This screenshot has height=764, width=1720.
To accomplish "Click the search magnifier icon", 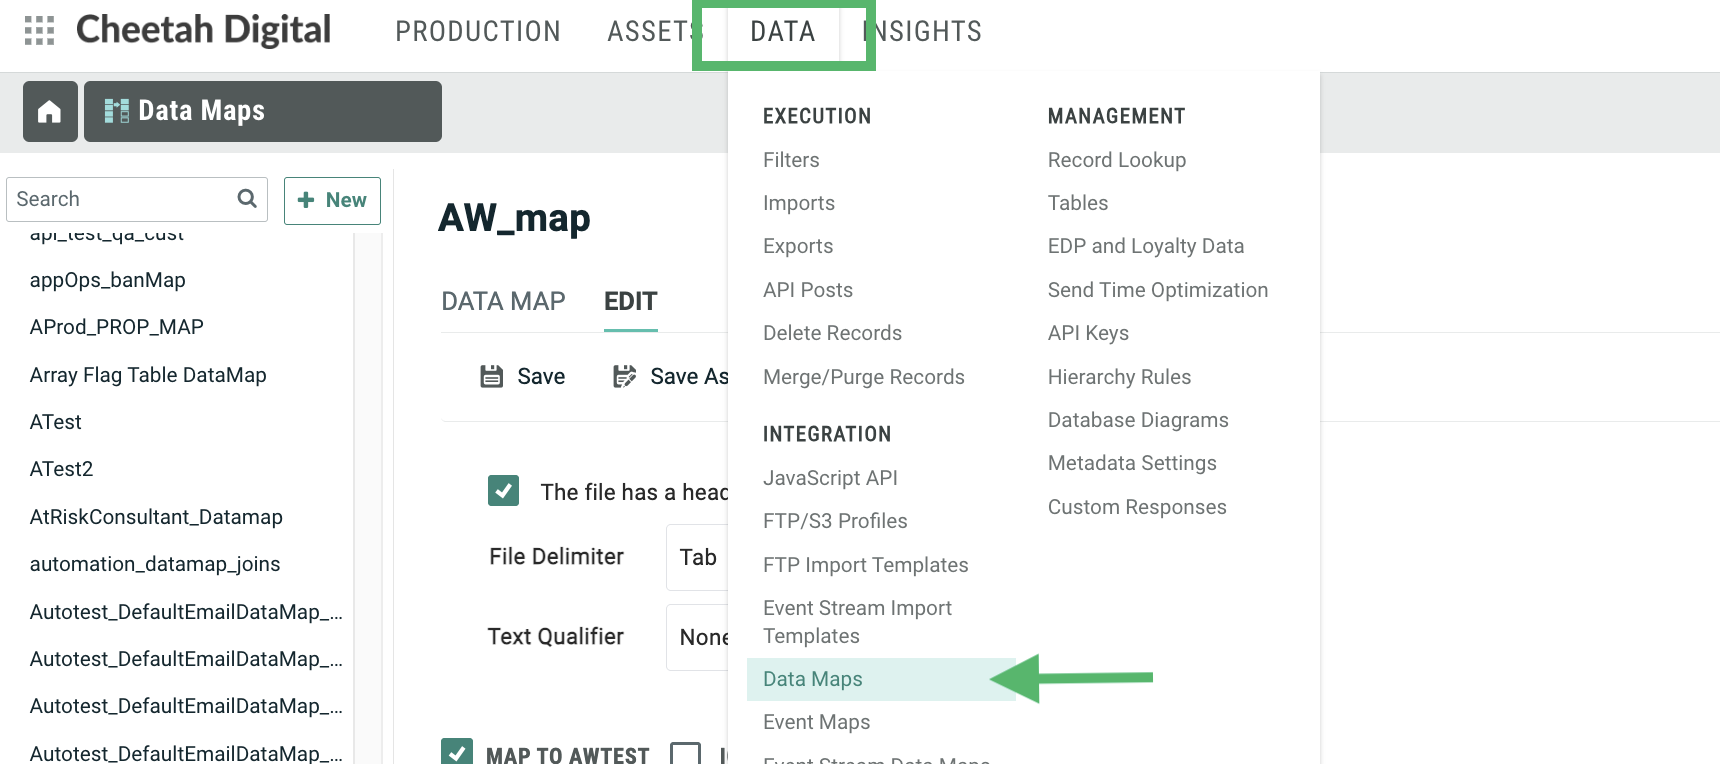I will [247, 199].
